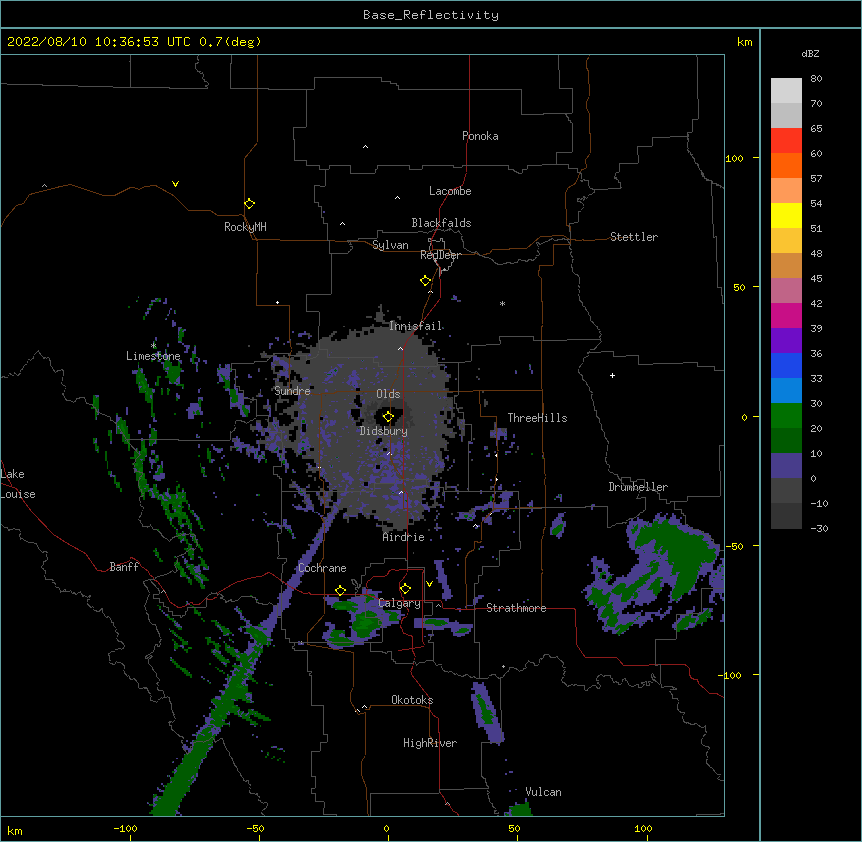Pick the red 65-60 dBZ legend swatch

tap(786, 141)
